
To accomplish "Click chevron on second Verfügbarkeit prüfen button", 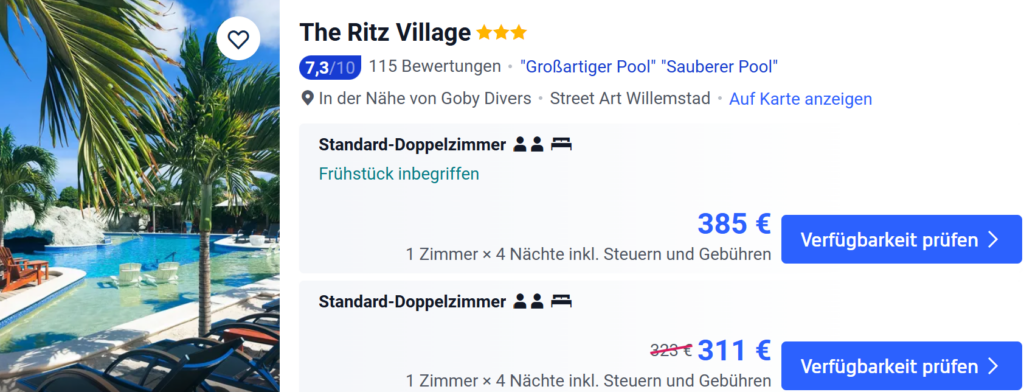I will click(993, 366).
